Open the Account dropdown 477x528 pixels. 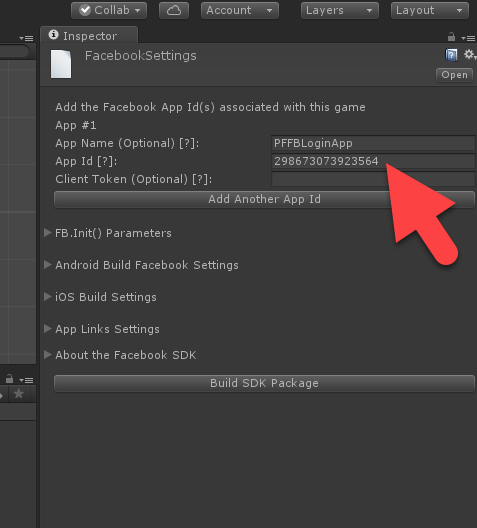(x=240, y=10)
